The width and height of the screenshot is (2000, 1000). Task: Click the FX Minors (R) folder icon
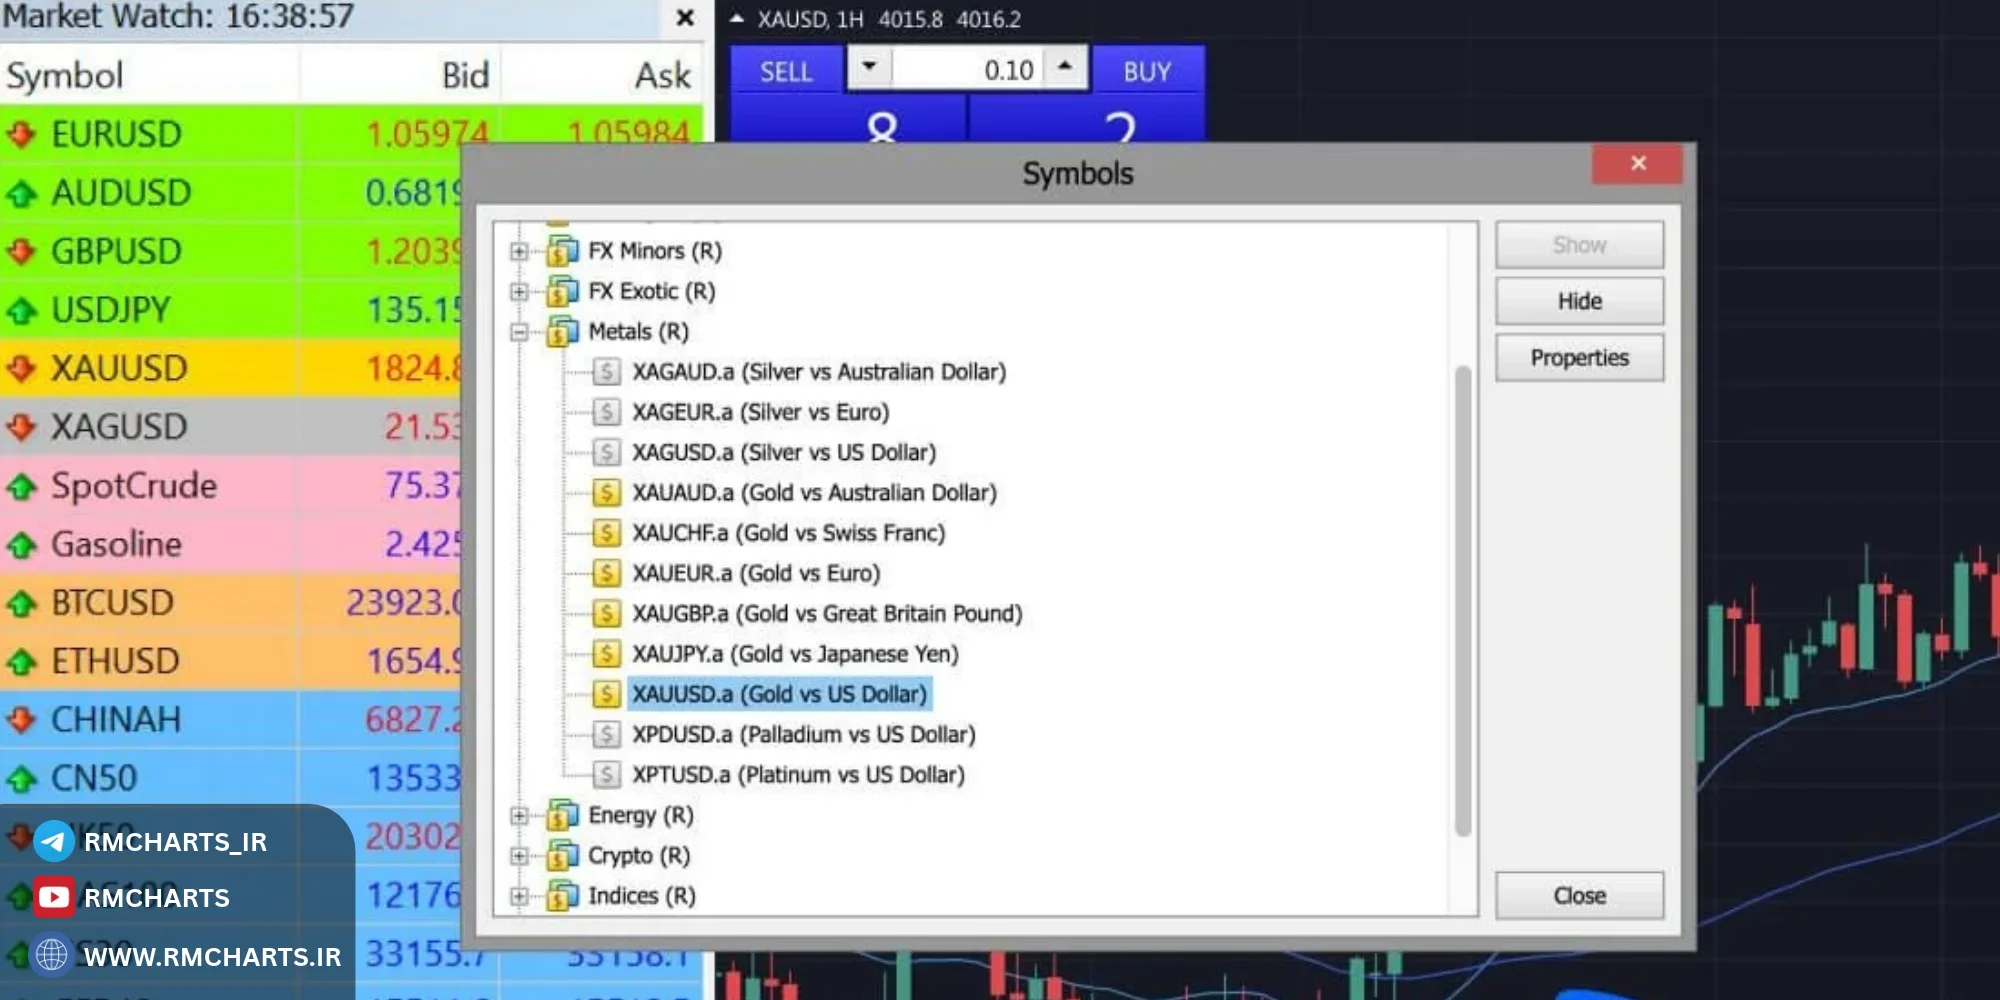point(563,251)
